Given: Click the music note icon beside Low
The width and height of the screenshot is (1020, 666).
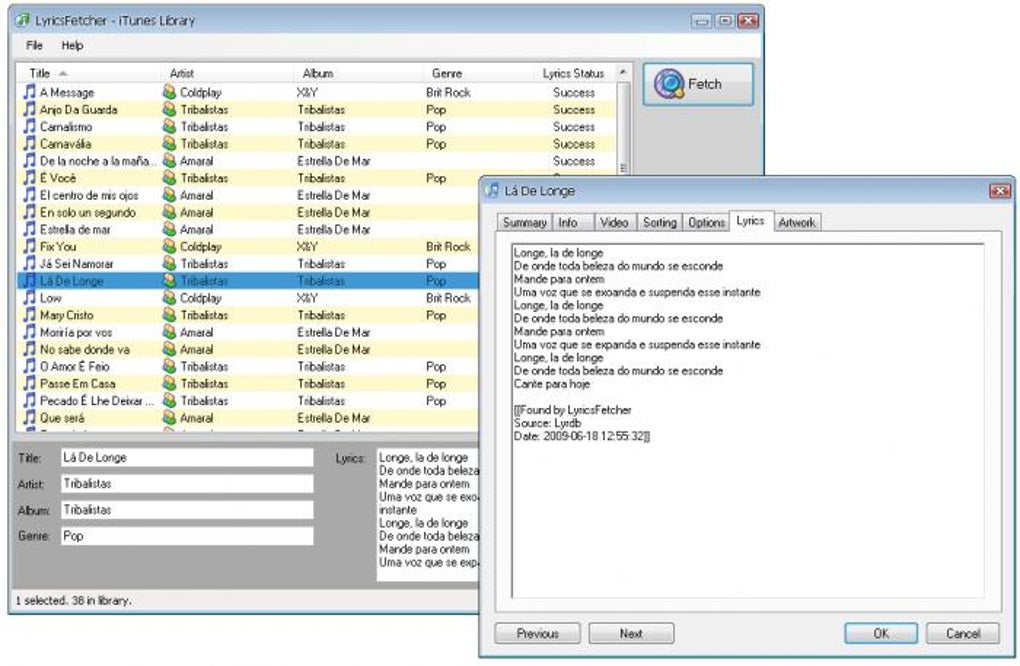Looking at the screenshot, I should pyautogui.click(x=29, y=297).
